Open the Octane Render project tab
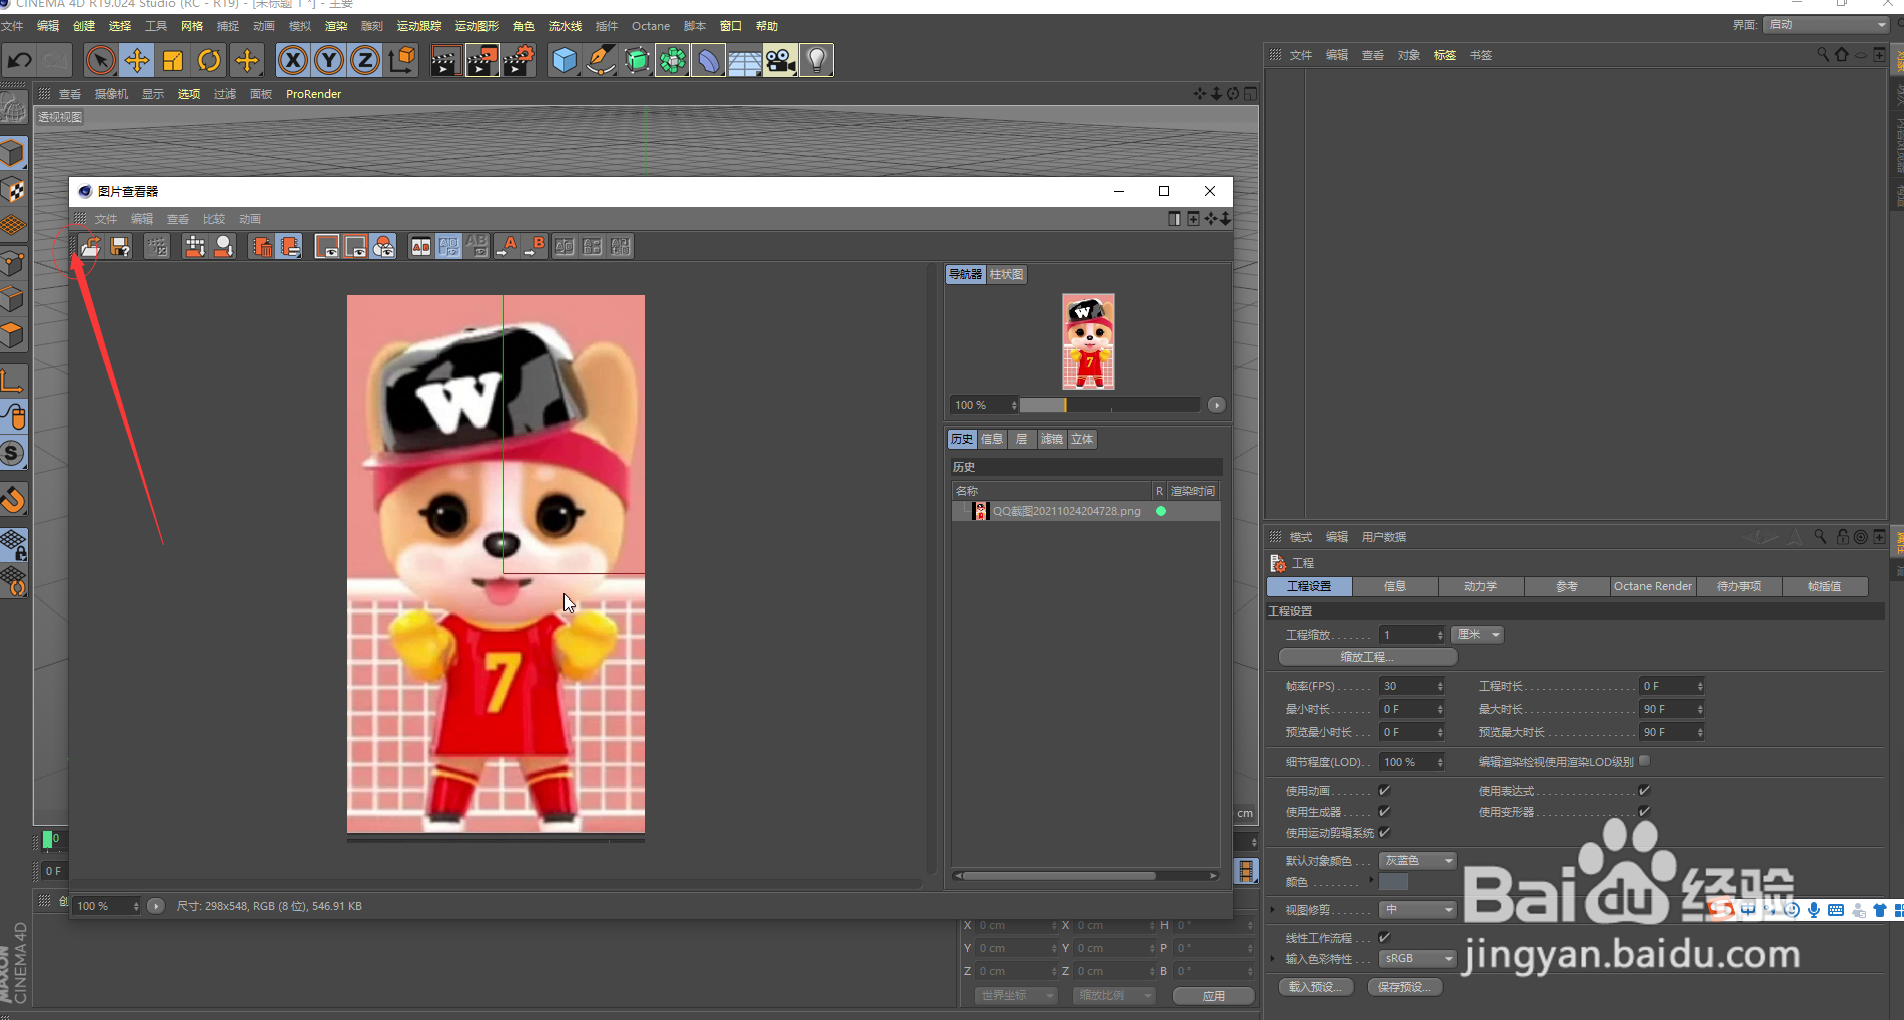 tap(1652, 586)
